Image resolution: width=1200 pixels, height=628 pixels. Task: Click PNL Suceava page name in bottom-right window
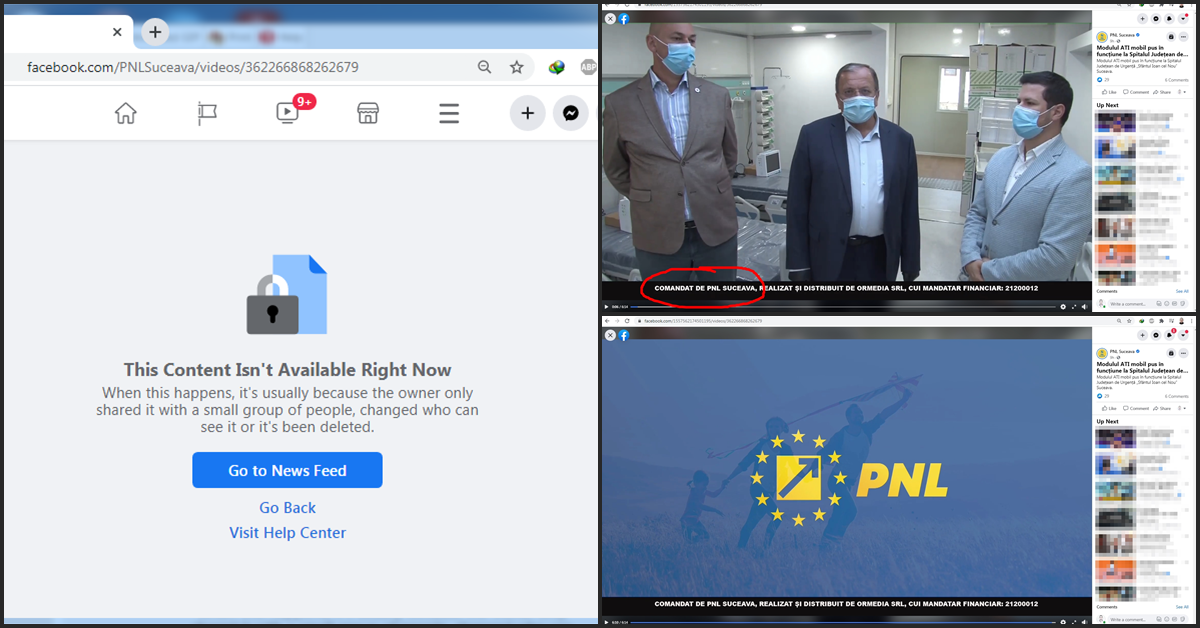click(1122, 351)
